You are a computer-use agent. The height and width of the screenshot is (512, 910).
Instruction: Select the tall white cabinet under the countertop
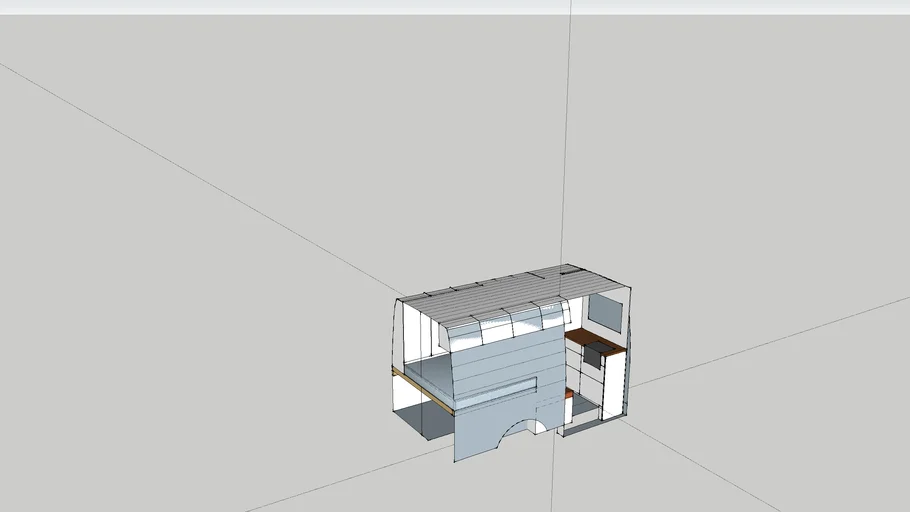tap(613, 385)
